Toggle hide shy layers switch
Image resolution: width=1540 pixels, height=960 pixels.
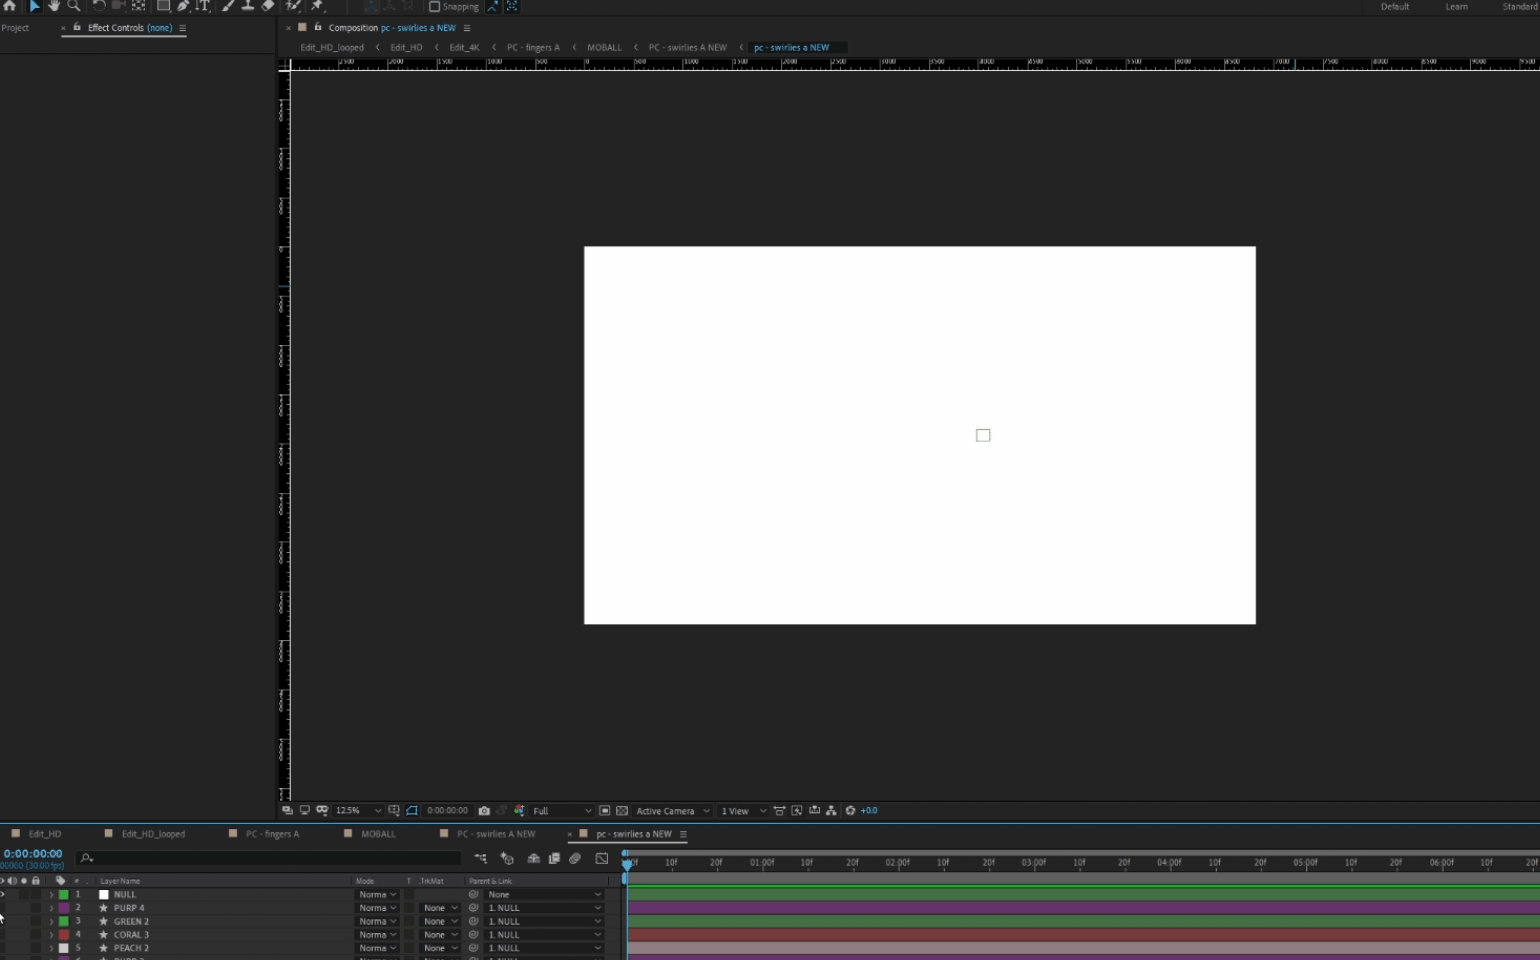pos(534,858)
